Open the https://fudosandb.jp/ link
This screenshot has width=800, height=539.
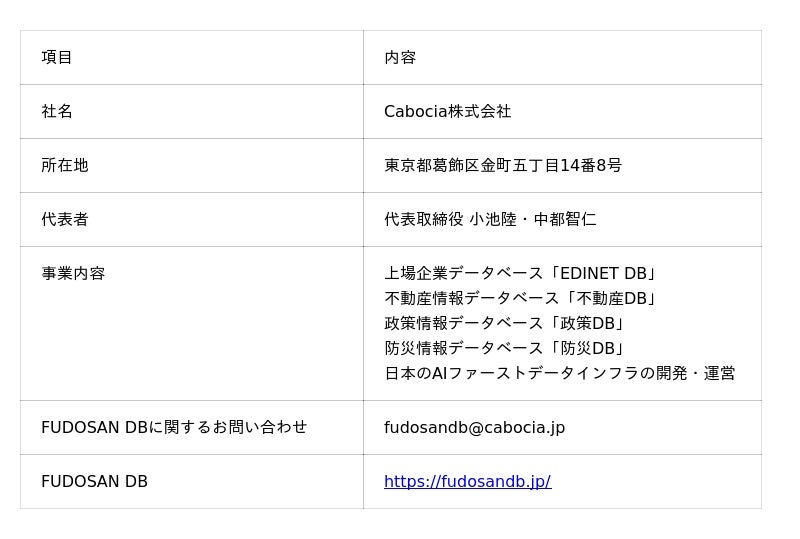pyautogui.click(x=467, y=481)
